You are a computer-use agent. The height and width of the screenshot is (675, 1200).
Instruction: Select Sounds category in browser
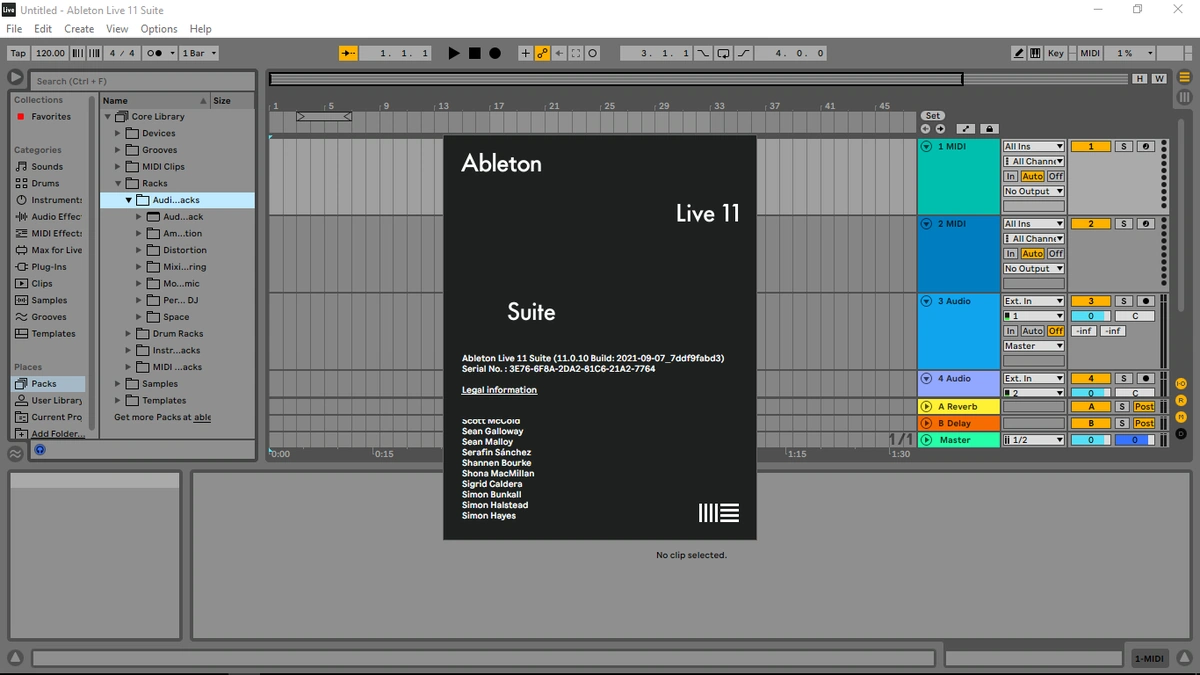tap(47, 167)
